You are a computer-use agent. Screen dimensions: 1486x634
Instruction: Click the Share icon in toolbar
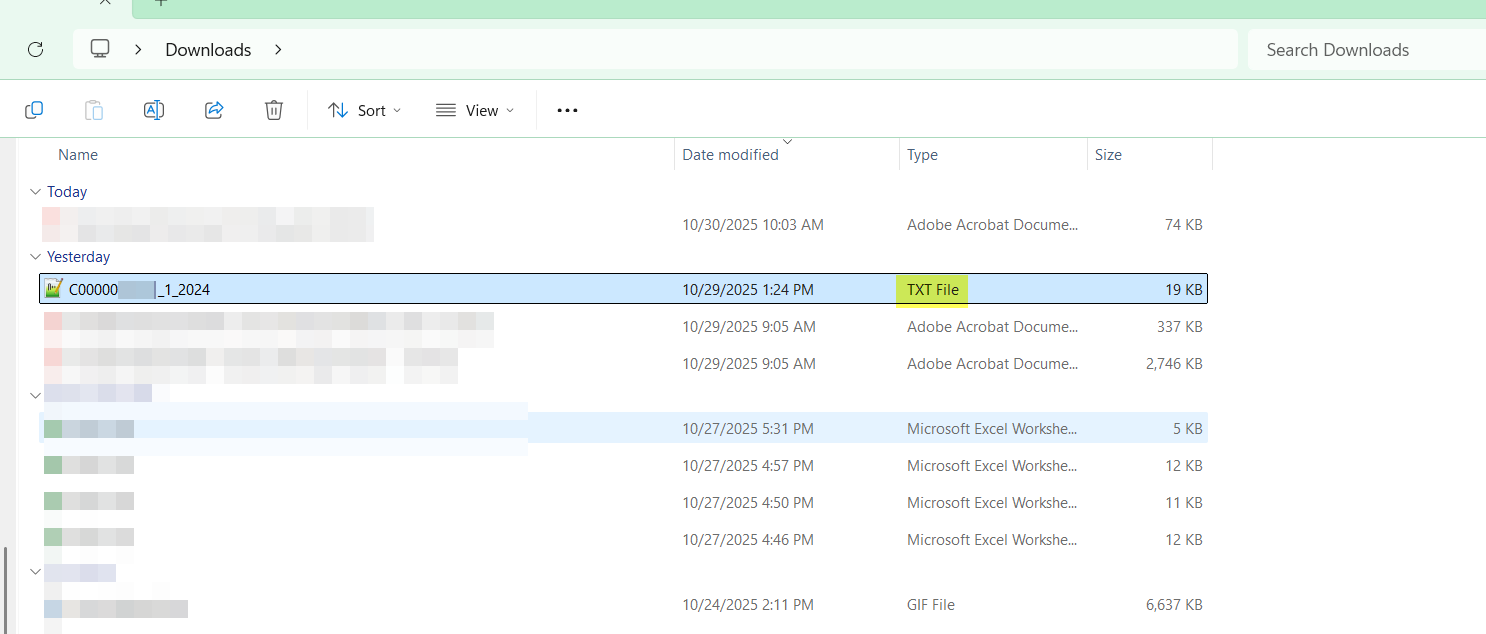point(214,110)
